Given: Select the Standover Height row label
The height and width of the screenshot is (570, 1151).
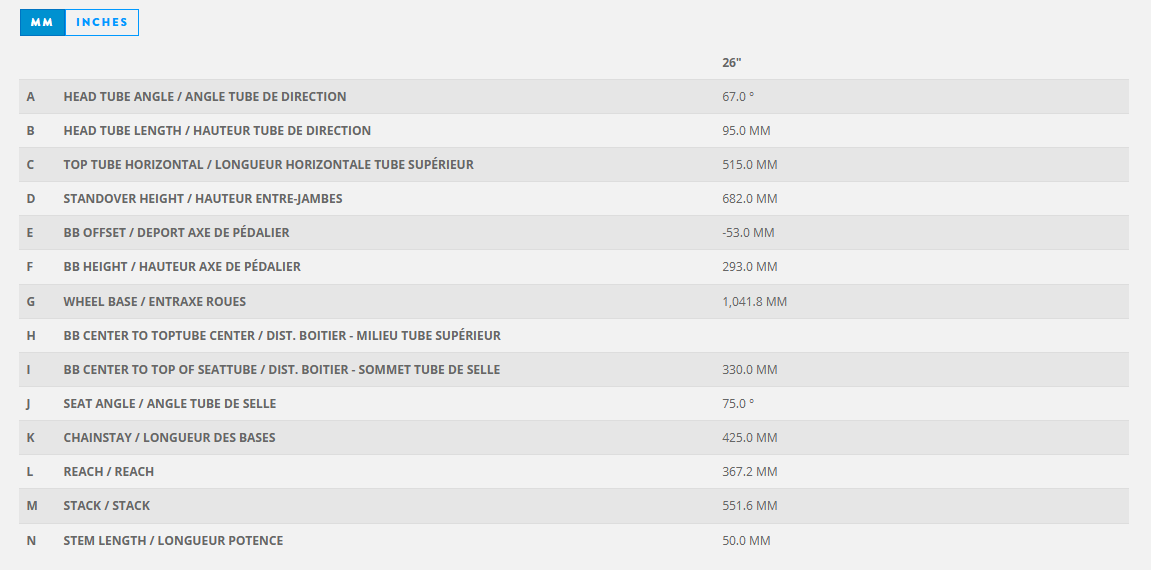Looking at the screenshot, I should pyautogui.click(x=203, y=199).
